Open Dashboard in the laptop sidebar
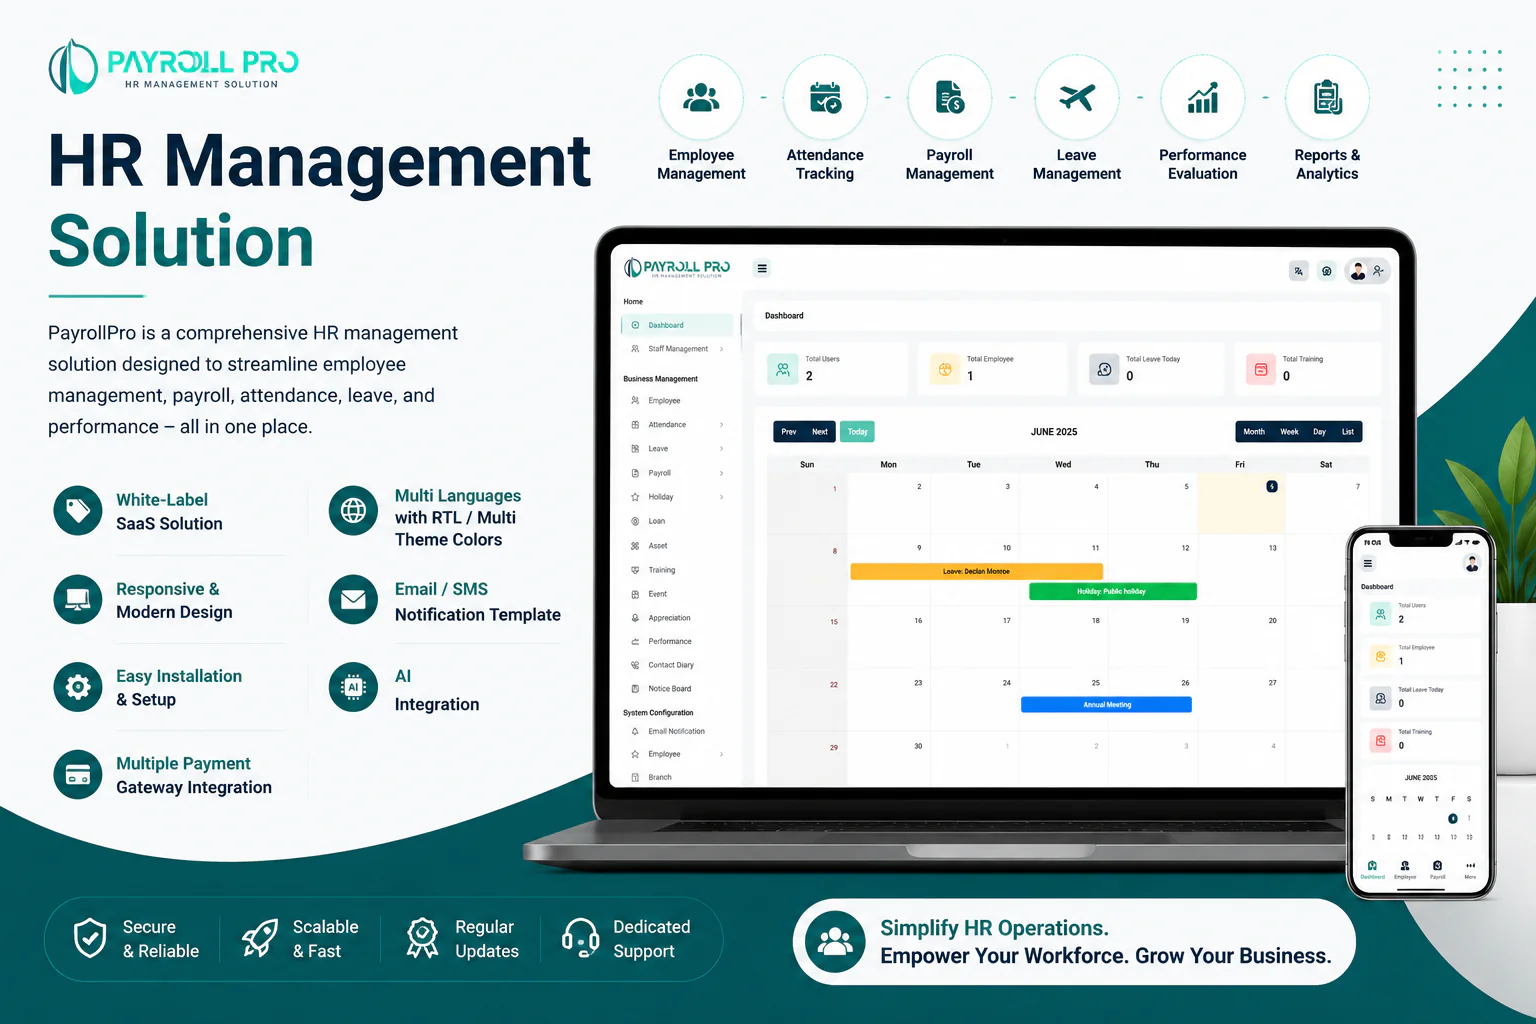Screen dimensions: 1536x1024 point(678,325)
